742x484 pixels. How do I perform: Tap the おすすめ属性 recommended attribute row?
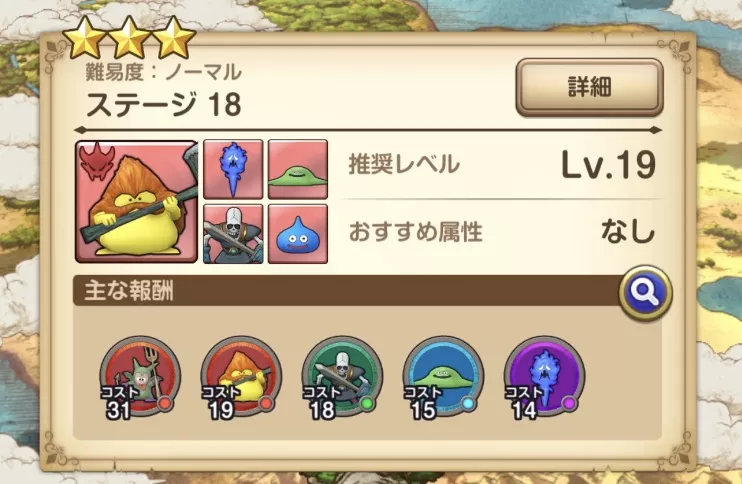(x=502, y=232)
